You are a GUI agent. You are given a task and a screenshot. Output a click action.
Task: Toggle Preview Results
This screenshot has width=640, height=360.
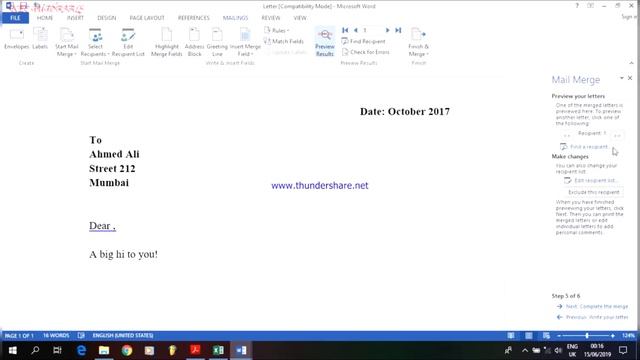pyautogui.click(x=325, y=42)
